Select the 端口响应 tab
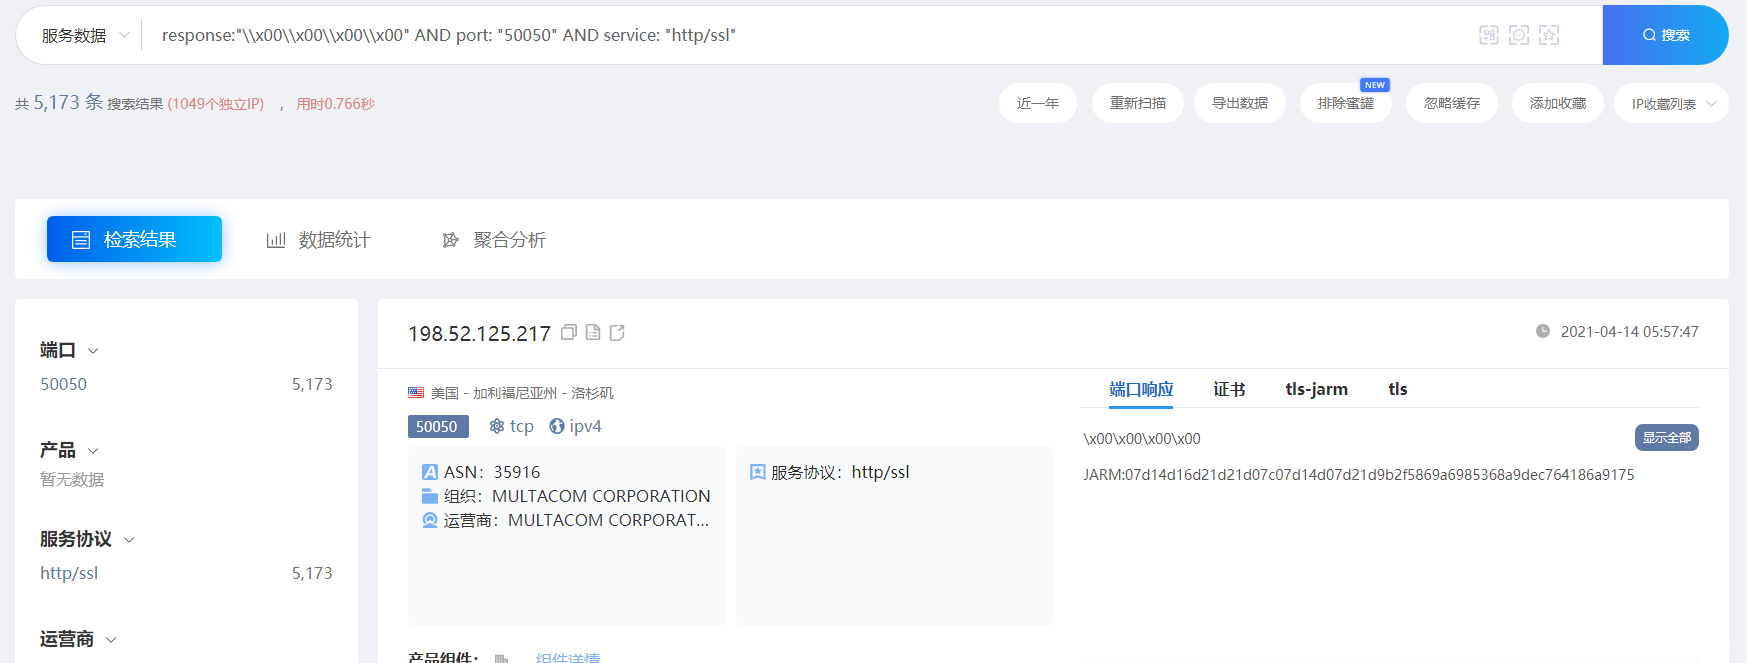Screen dimensions: 1747x663 pos(1141,389)
